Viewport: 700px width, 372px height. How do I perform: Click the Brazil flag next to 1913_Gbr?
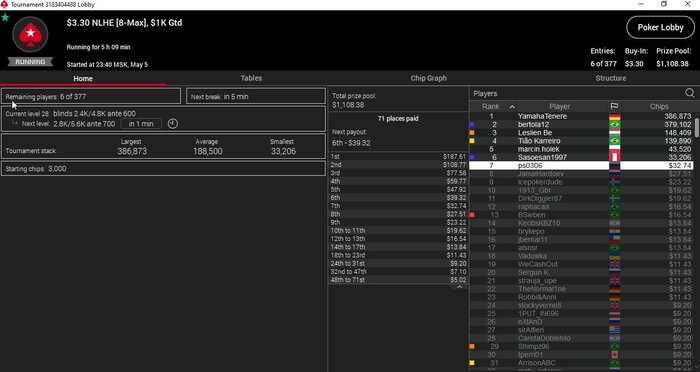(x=614, y=190)
